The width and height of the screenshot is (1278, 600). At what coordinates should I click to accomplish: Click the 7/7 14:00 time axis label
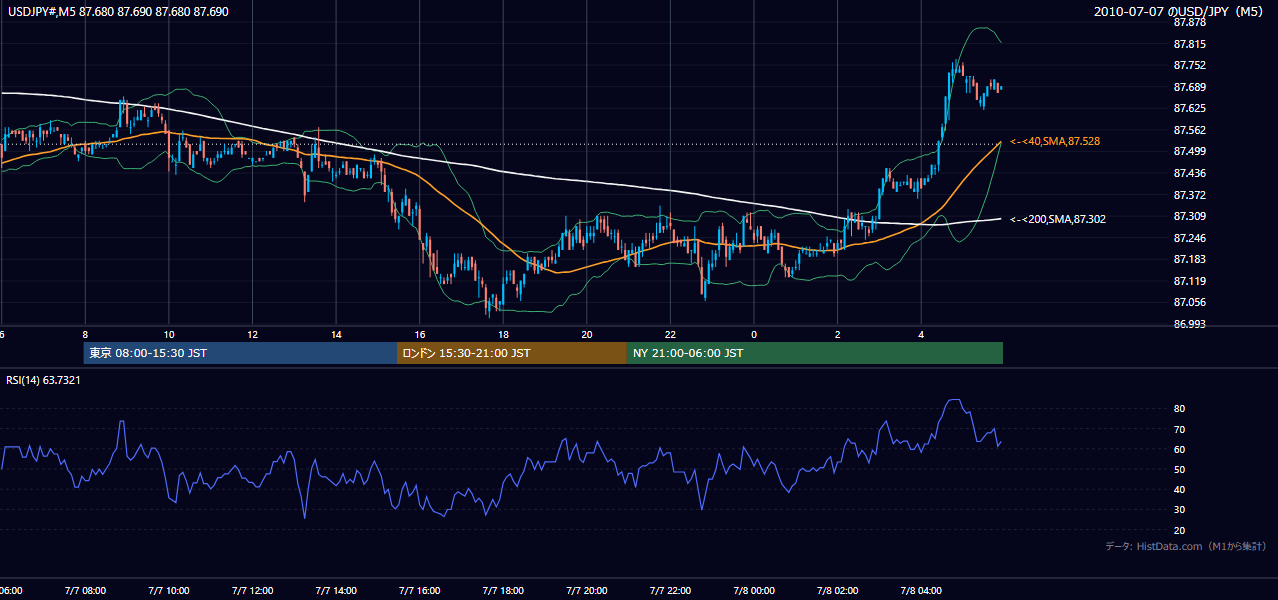337,591
